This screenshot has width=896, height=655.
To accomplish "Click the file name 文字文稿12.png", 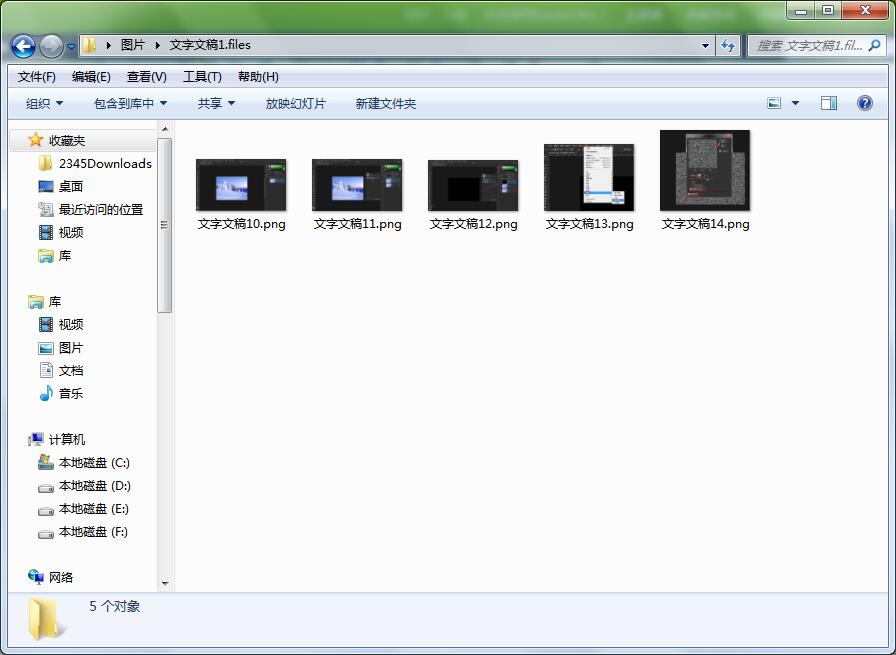I will 474,224.
